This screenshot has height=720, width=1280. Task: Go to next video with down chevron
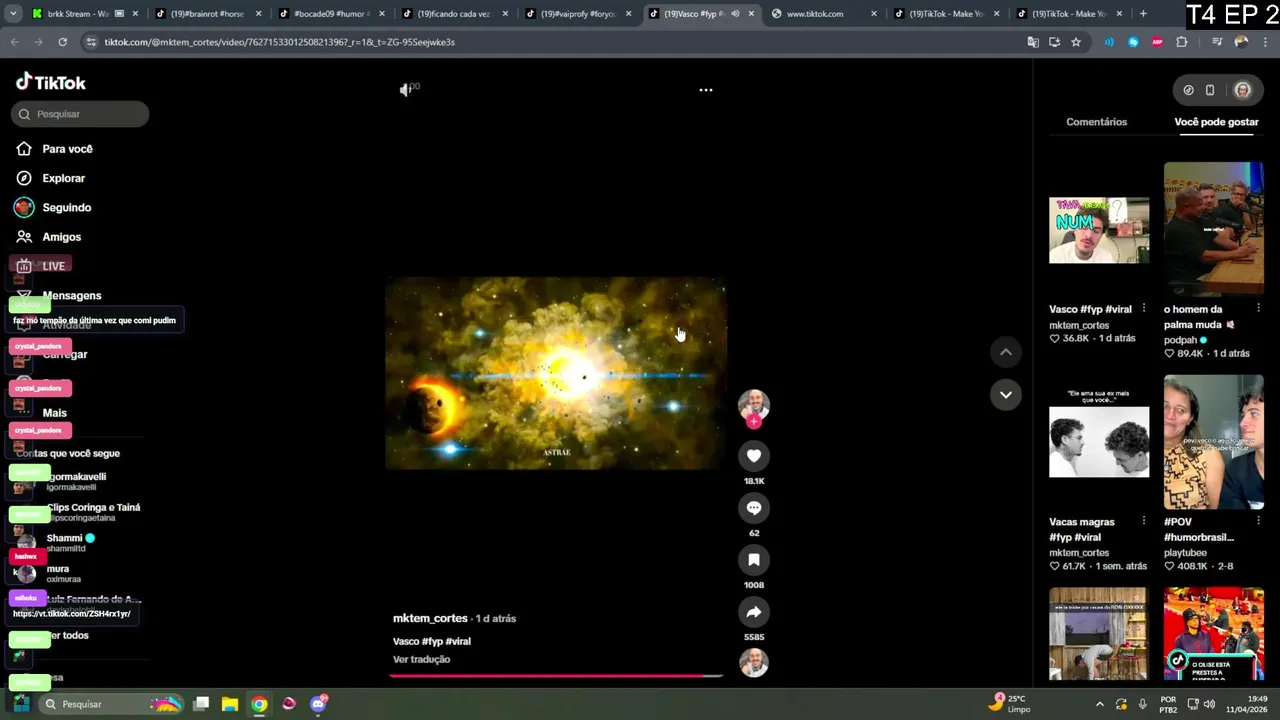click(1006, 394)
